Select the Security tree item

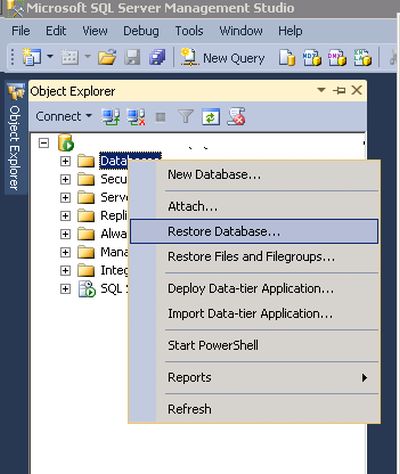[x=114, y=179]
